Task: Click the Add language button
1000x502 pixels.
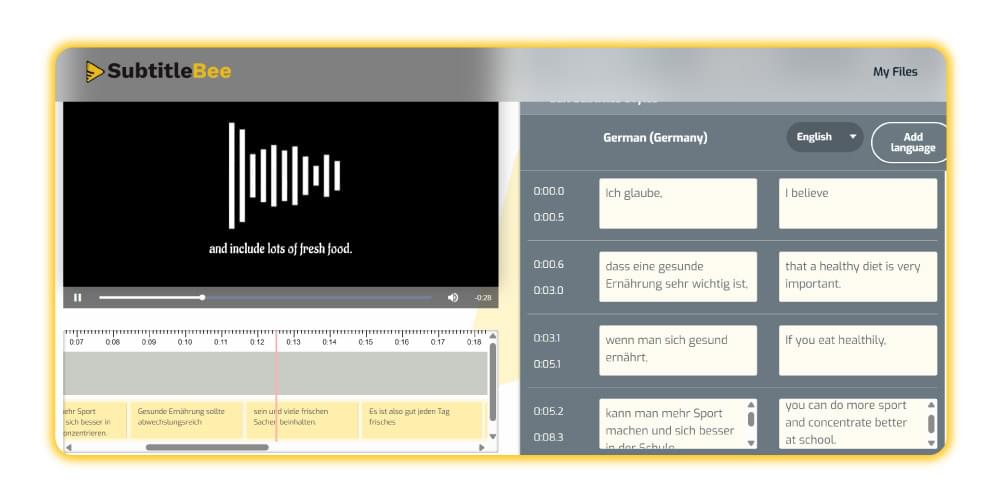Action: pos(911,142)
